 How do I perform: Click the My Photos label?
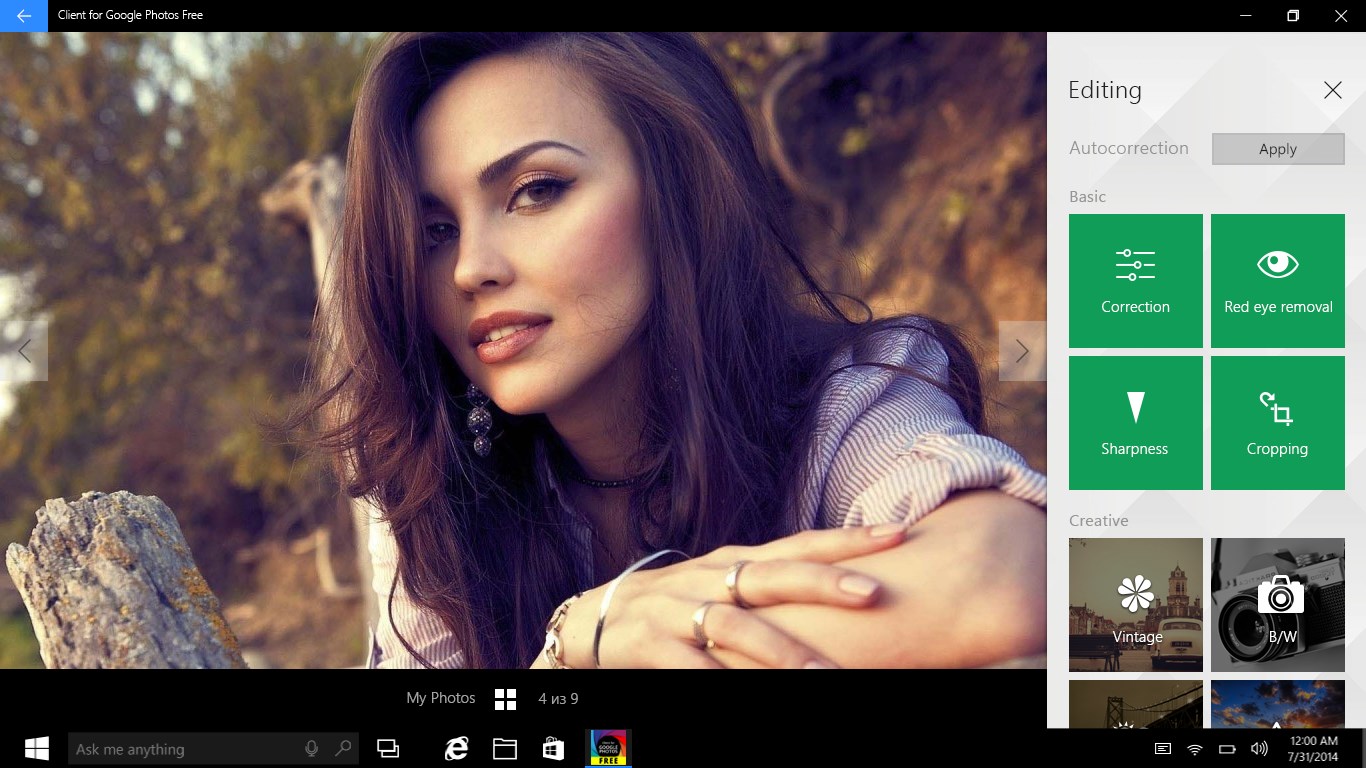click(441, 698)
